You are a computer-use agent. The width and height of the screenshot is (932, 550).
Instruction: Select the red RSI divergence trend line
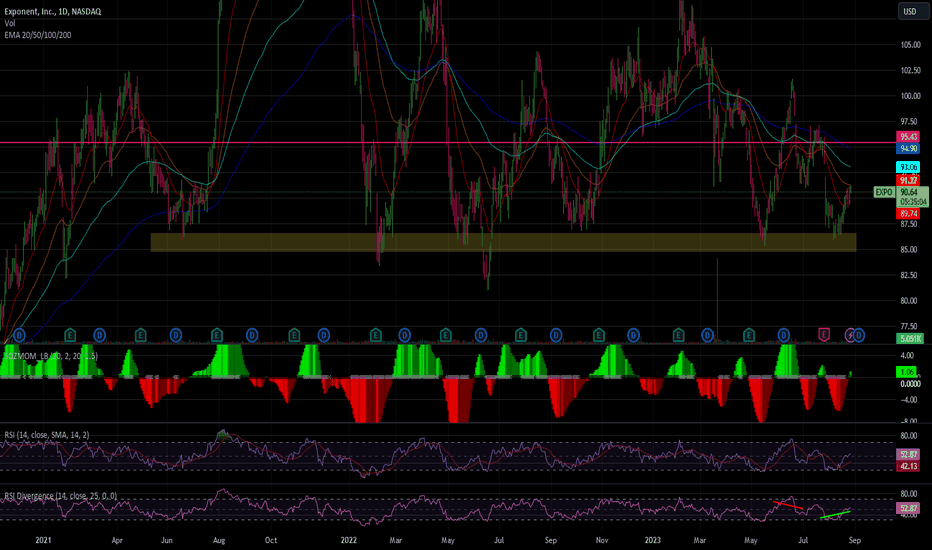pos(788,505)
